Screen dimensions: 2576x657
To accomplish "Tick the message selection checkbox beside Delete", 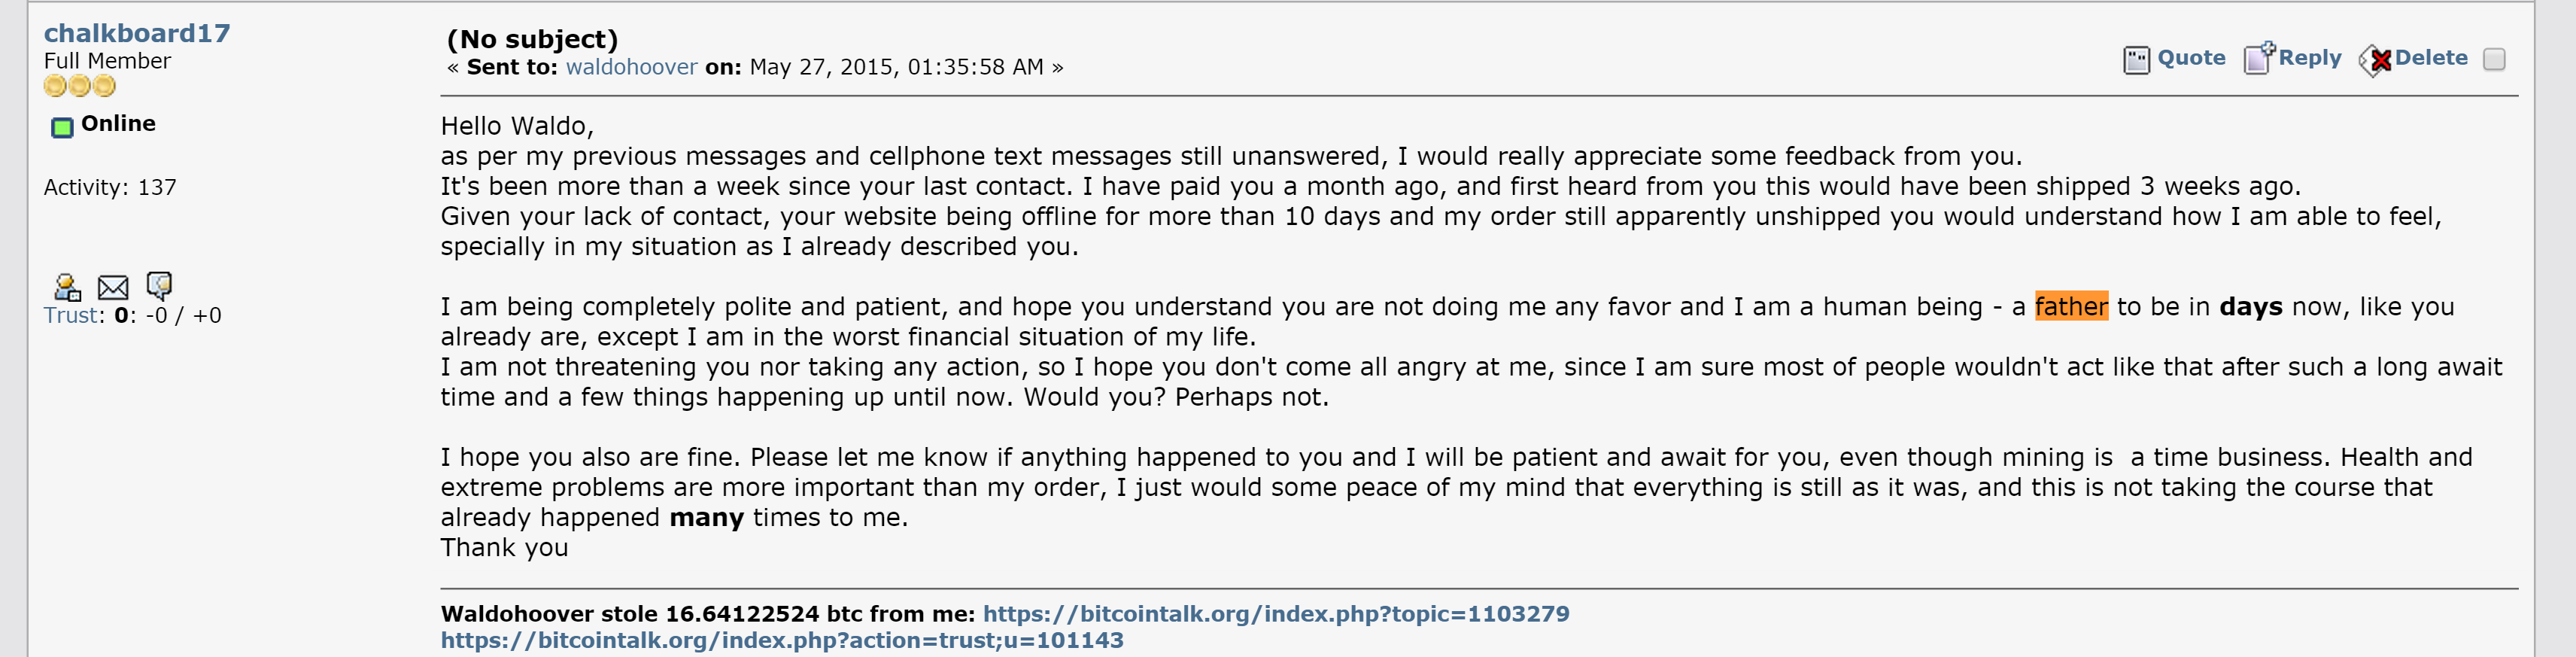I will click(2495, 59).
